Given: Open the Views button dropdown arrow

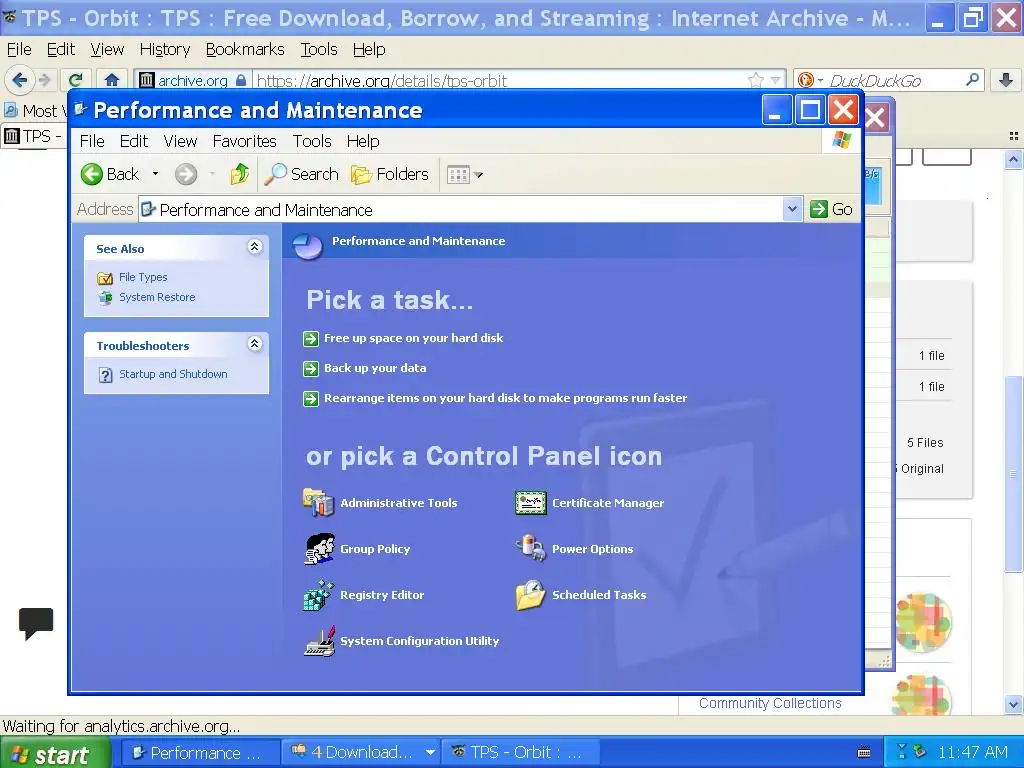Looking at the screenshot, I should 479,175.
